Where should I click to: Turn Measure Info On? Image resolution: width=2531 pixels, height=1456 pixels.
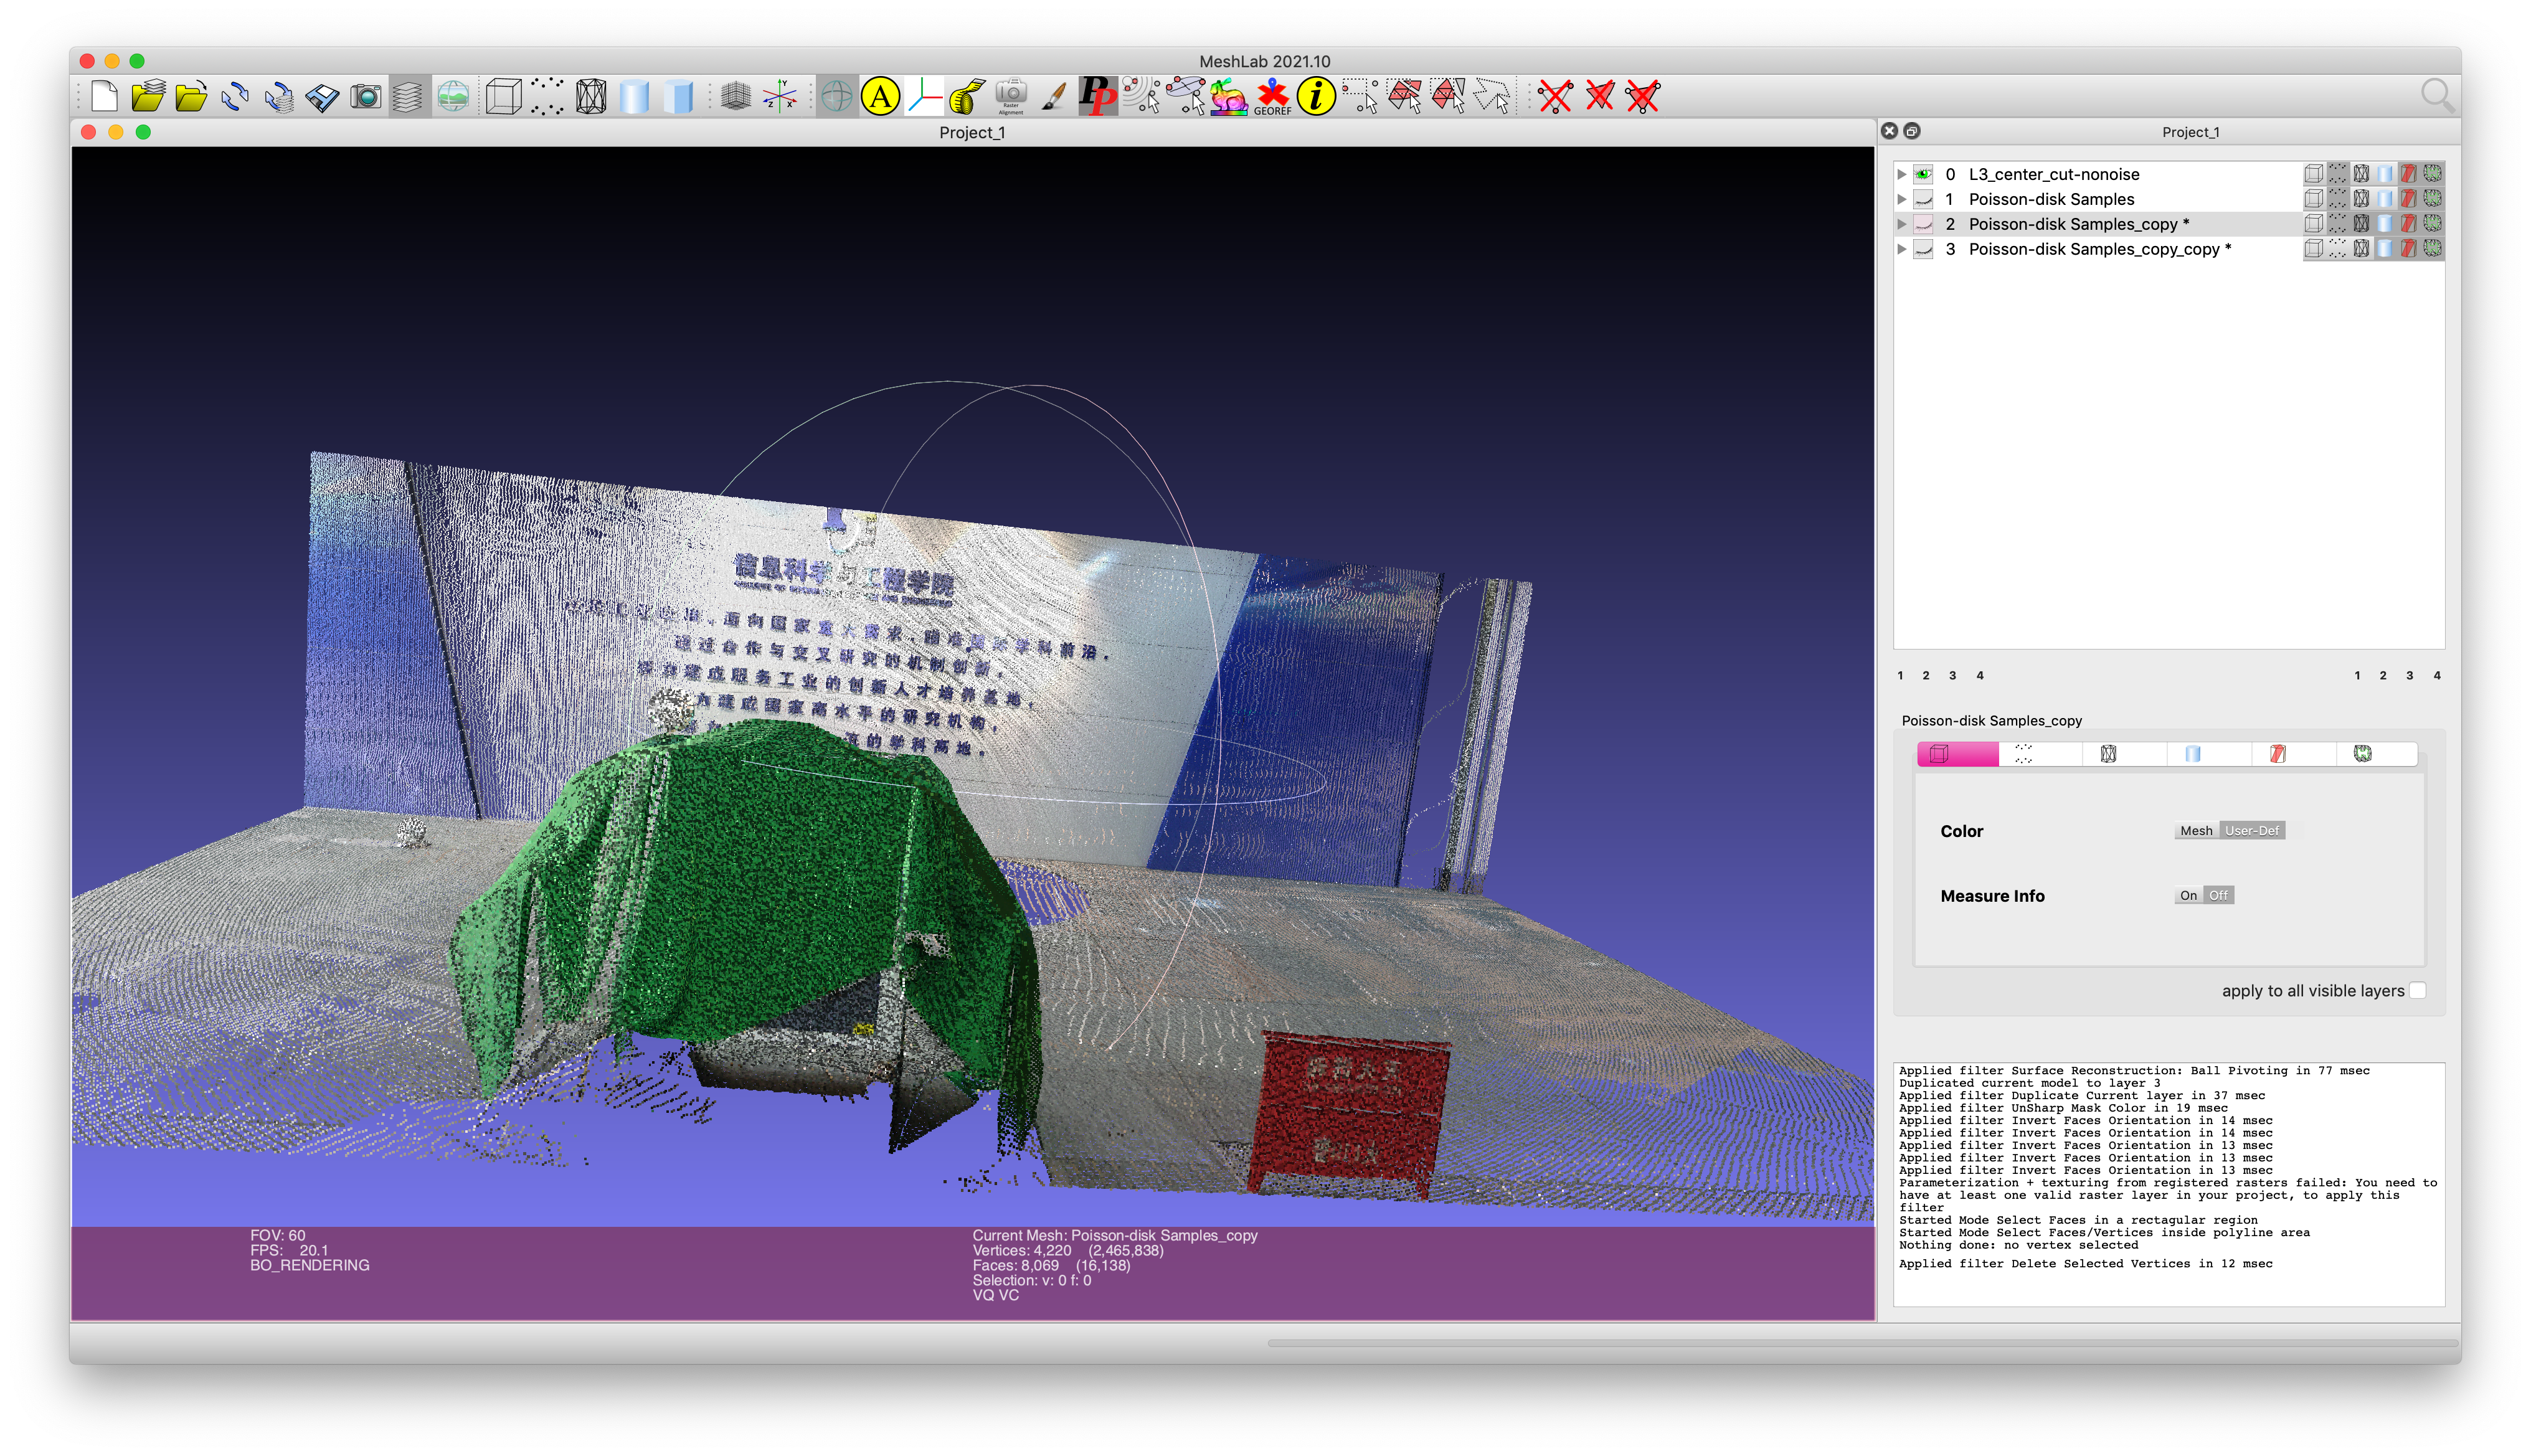[x=2188, y=896]
